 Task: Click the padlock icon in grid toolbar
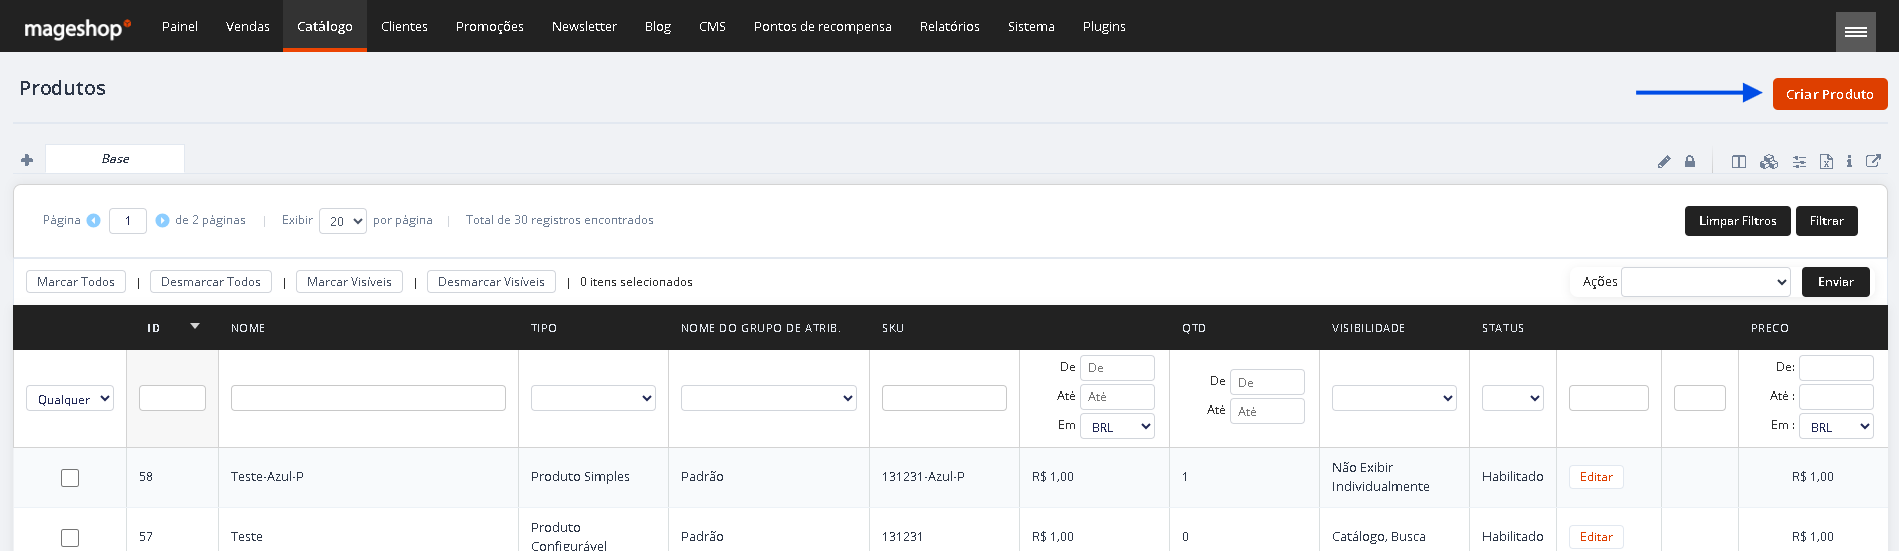click(1690, 161)
